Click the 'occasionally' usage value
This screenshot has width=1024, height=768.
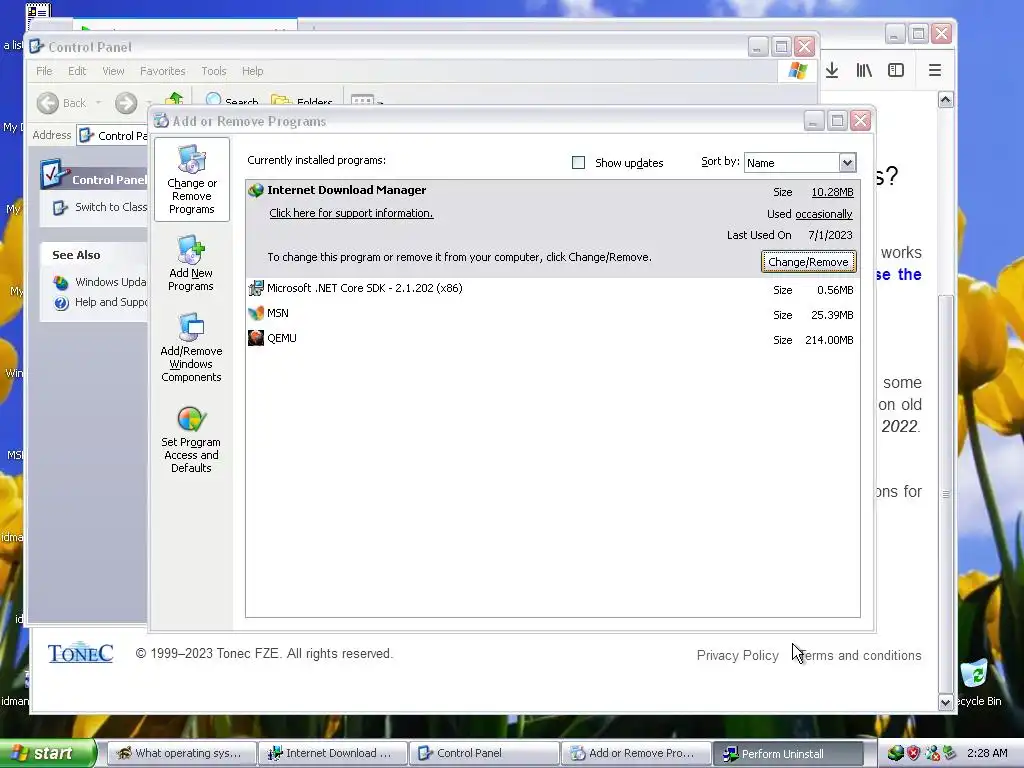[x=824, y=214]
